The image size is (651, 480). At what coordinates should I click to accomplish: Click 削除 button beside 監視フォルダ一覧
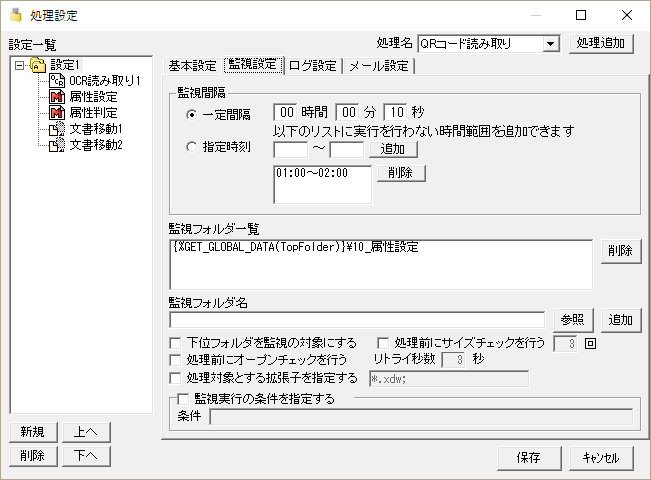pyautogui.click(x=621, y=251)
